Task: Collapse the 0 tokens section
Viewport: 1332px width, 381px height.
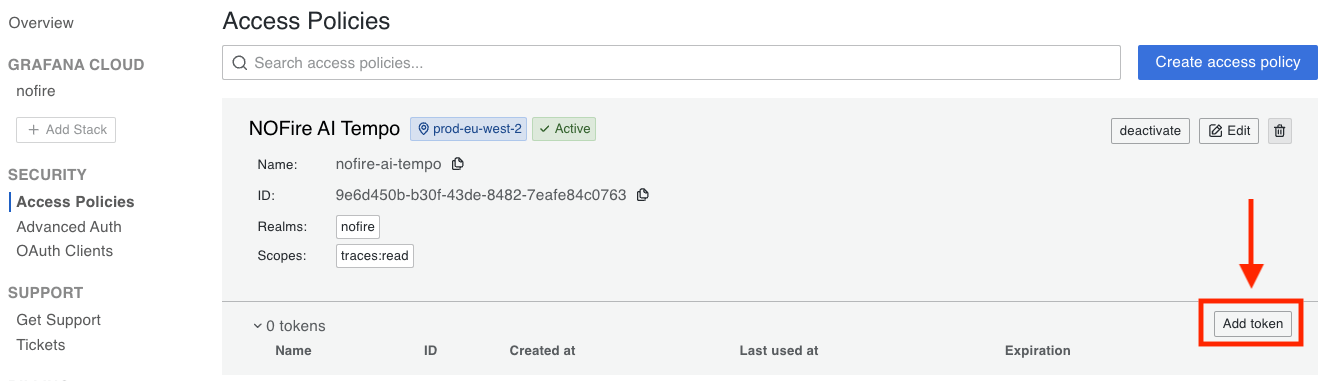Action: click(x=289, y=326)
